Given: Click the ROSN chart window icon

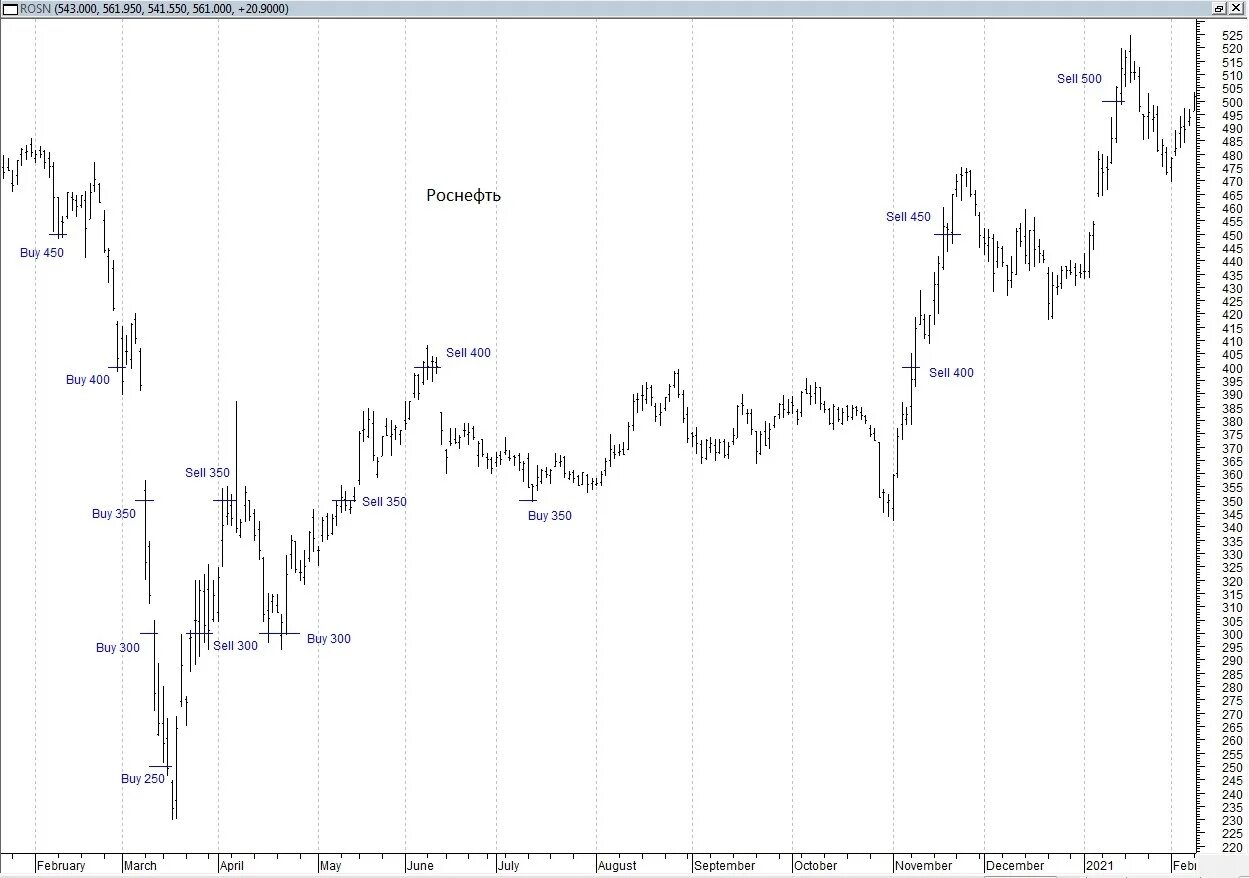Looking at the screenshot, I should tap(11, 8).
